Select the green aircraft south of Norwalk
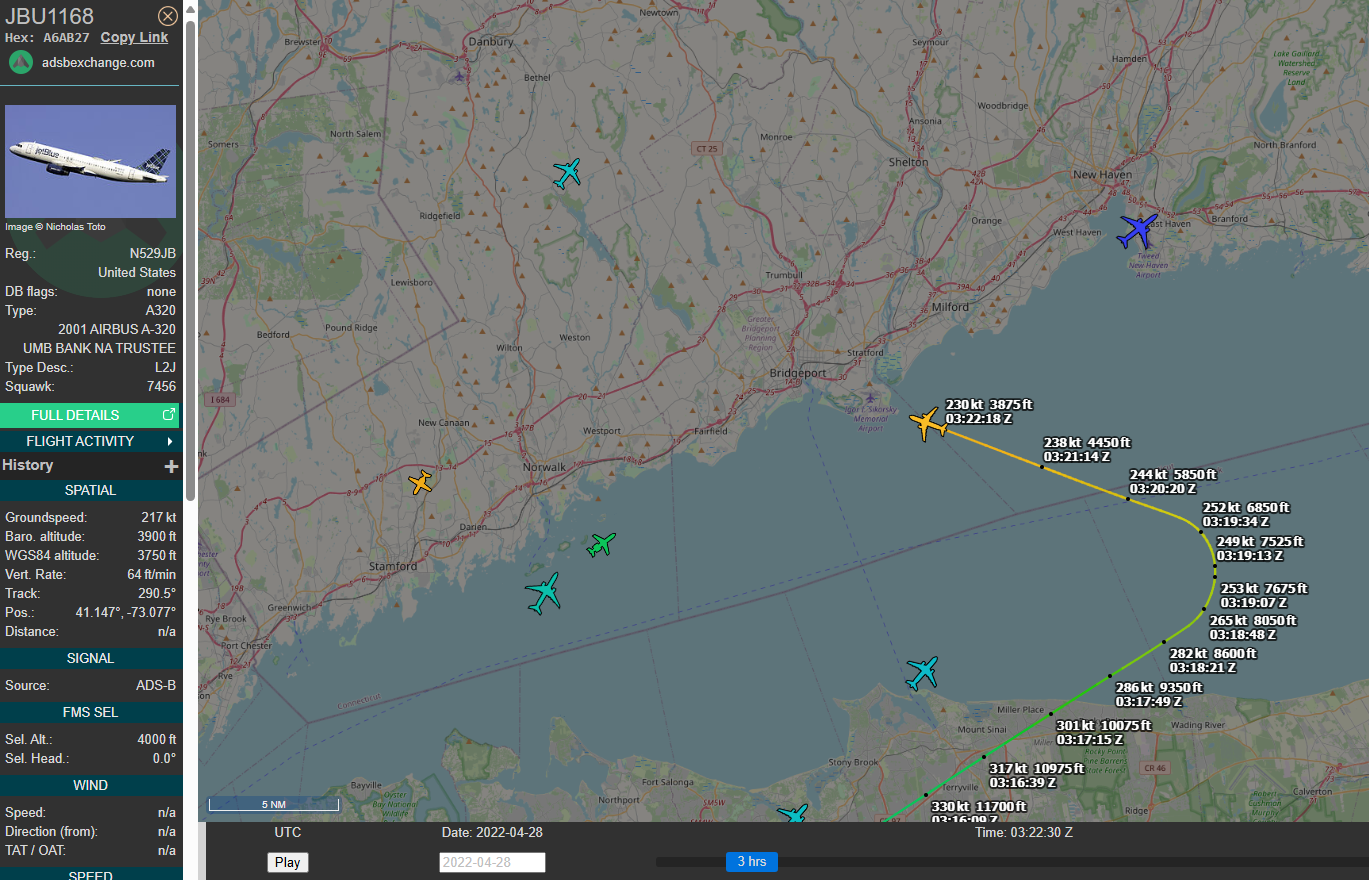 click(x=601, y=544)
